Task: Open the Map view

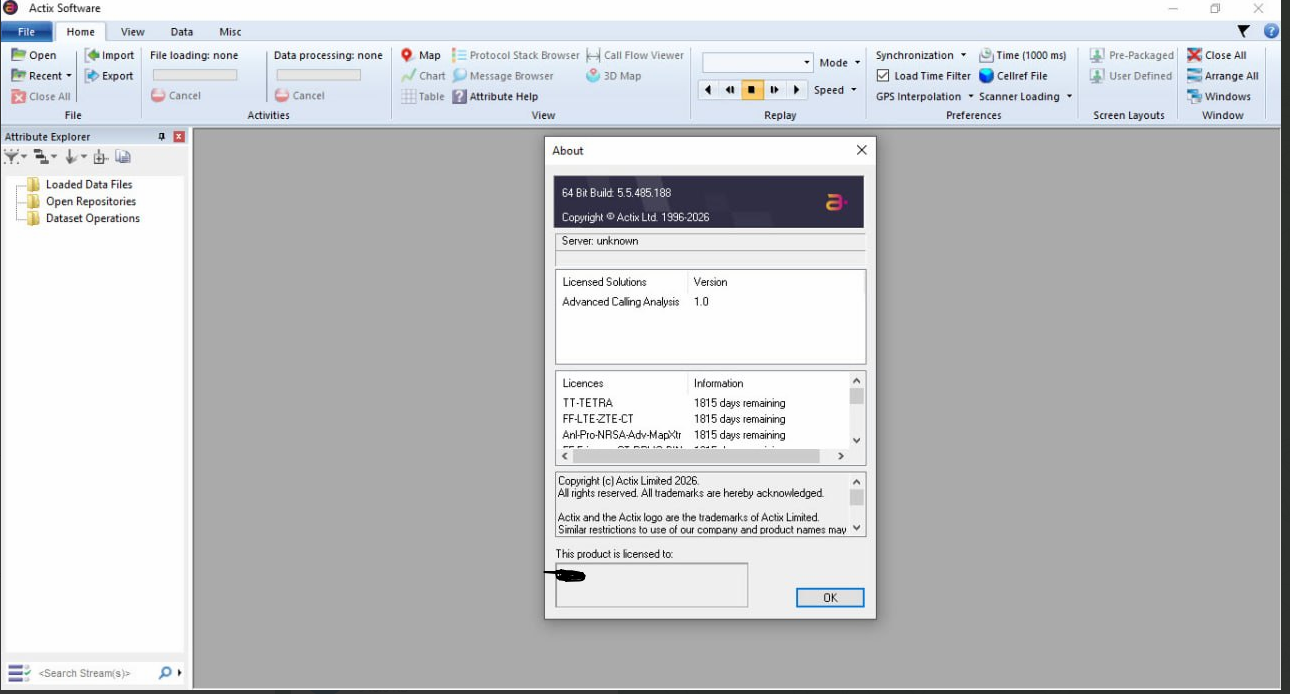Action: (x=421, y=55)
